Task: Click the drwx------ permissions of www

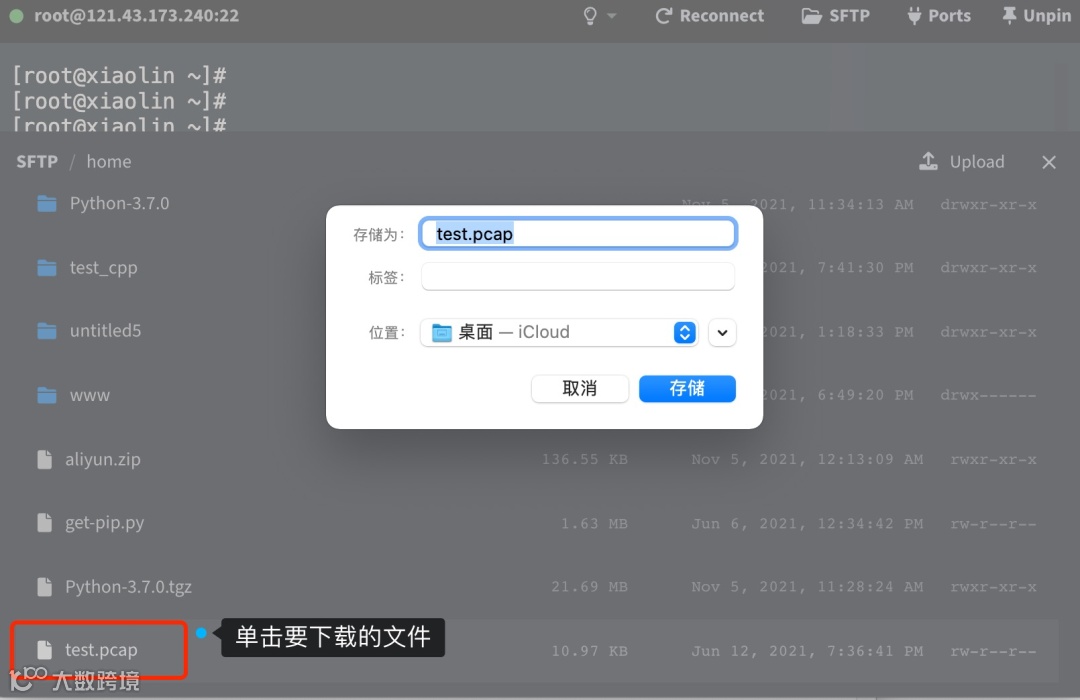Action: point(988,395)
